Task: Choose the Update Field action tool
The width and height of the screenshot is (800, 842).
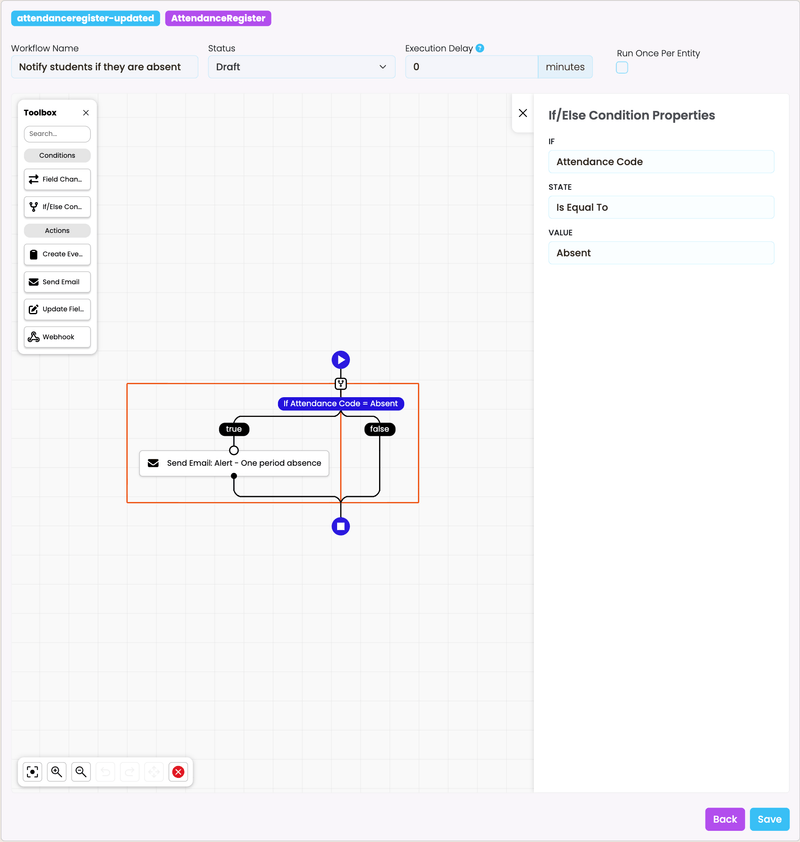Action: pos(57,309)
